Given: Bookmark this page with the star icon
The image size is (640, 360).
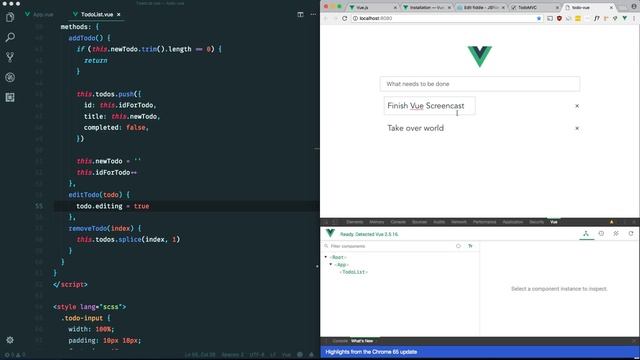Looking at the screenshot, I should coord(539,18).
